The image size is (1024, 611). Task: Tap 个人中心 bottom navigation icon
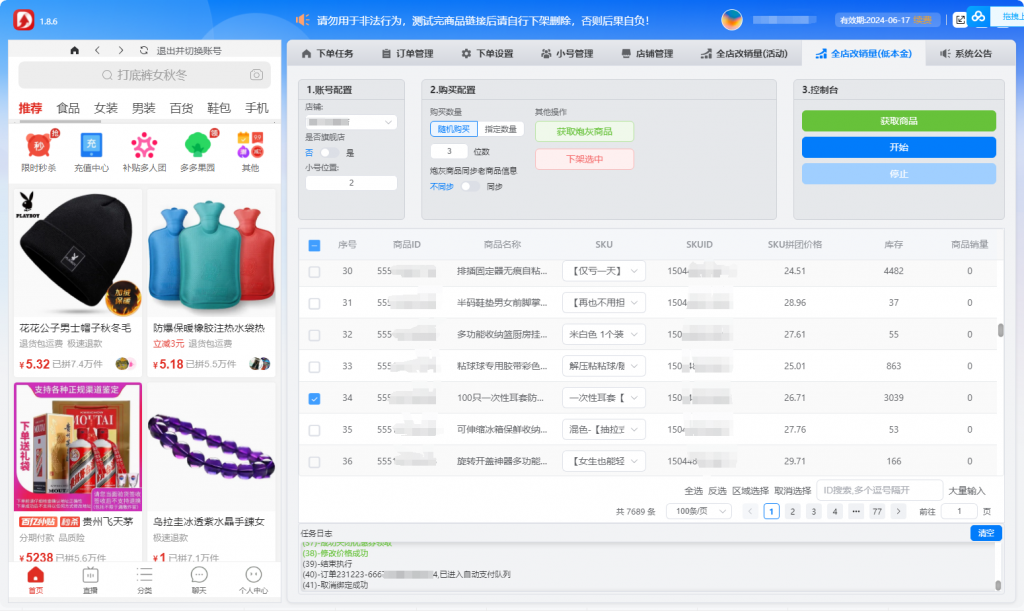click(x=253, y=575)
